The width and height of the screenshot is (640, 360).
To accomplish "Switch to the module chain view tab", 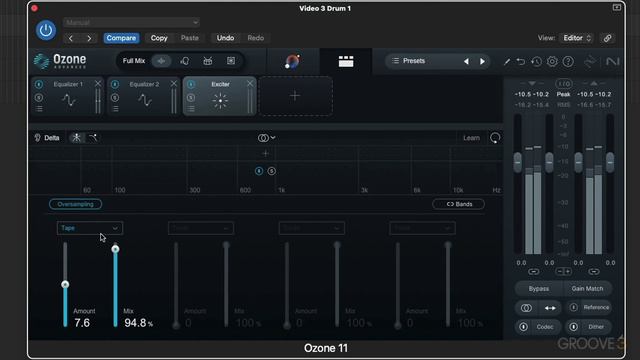I will (x=346, y=61).
